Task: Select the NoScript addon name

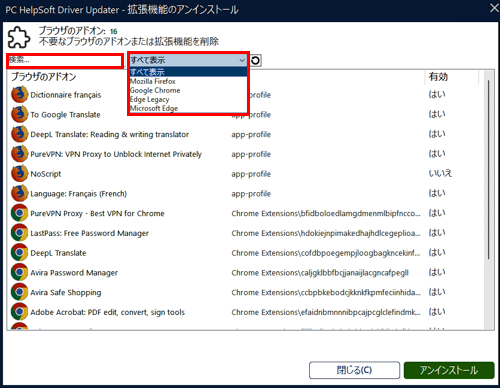Action: 46,174
